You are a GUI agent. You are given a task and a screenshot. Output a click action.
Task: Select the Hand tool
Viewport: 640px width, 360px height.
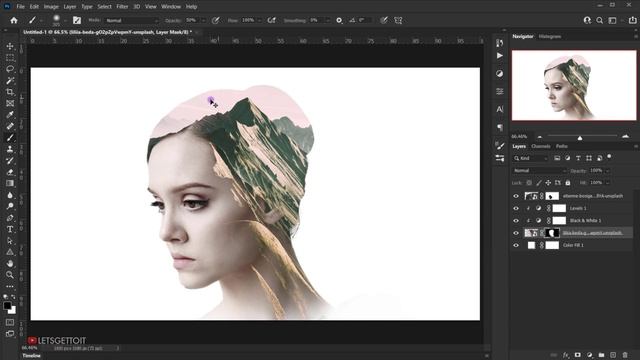(10, 263)
